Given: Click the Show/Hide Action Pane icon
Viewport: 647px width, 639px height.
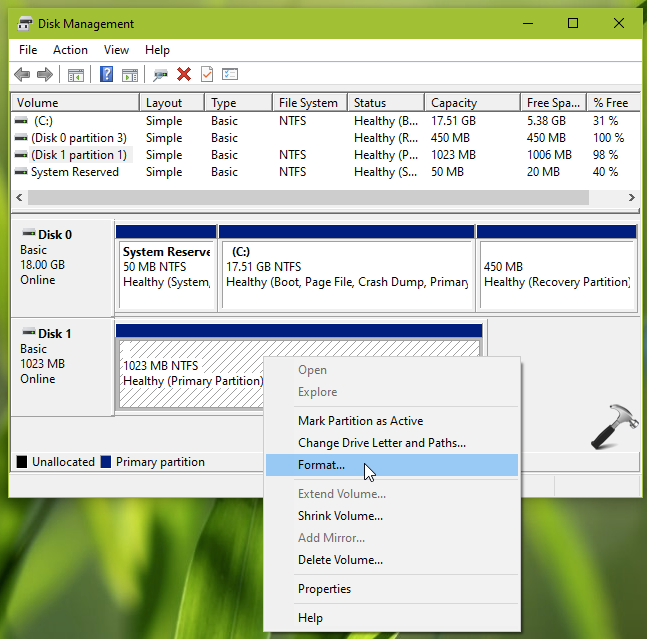Looking at the screenshot, I should pyautogui.click(x=129, y=75).
